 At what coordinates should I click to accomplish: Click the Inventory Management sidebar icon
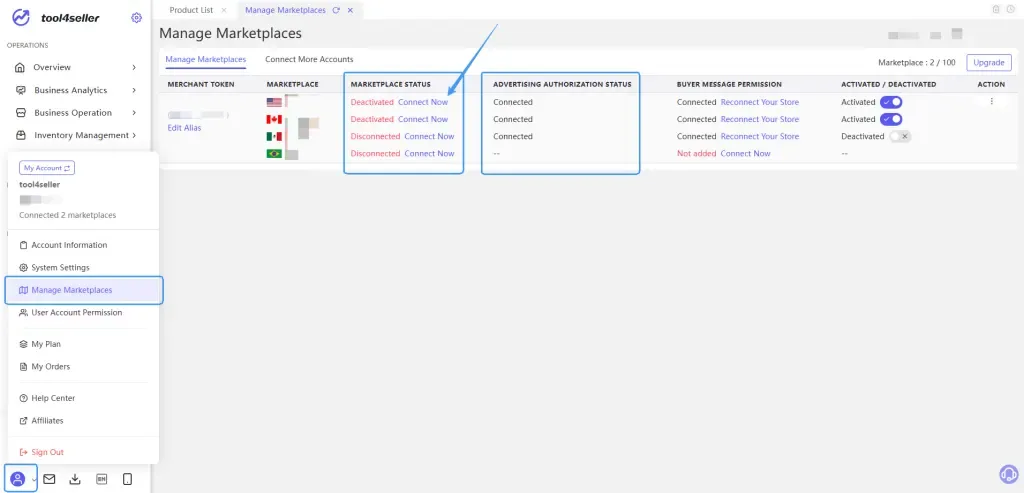coord(21,135)
